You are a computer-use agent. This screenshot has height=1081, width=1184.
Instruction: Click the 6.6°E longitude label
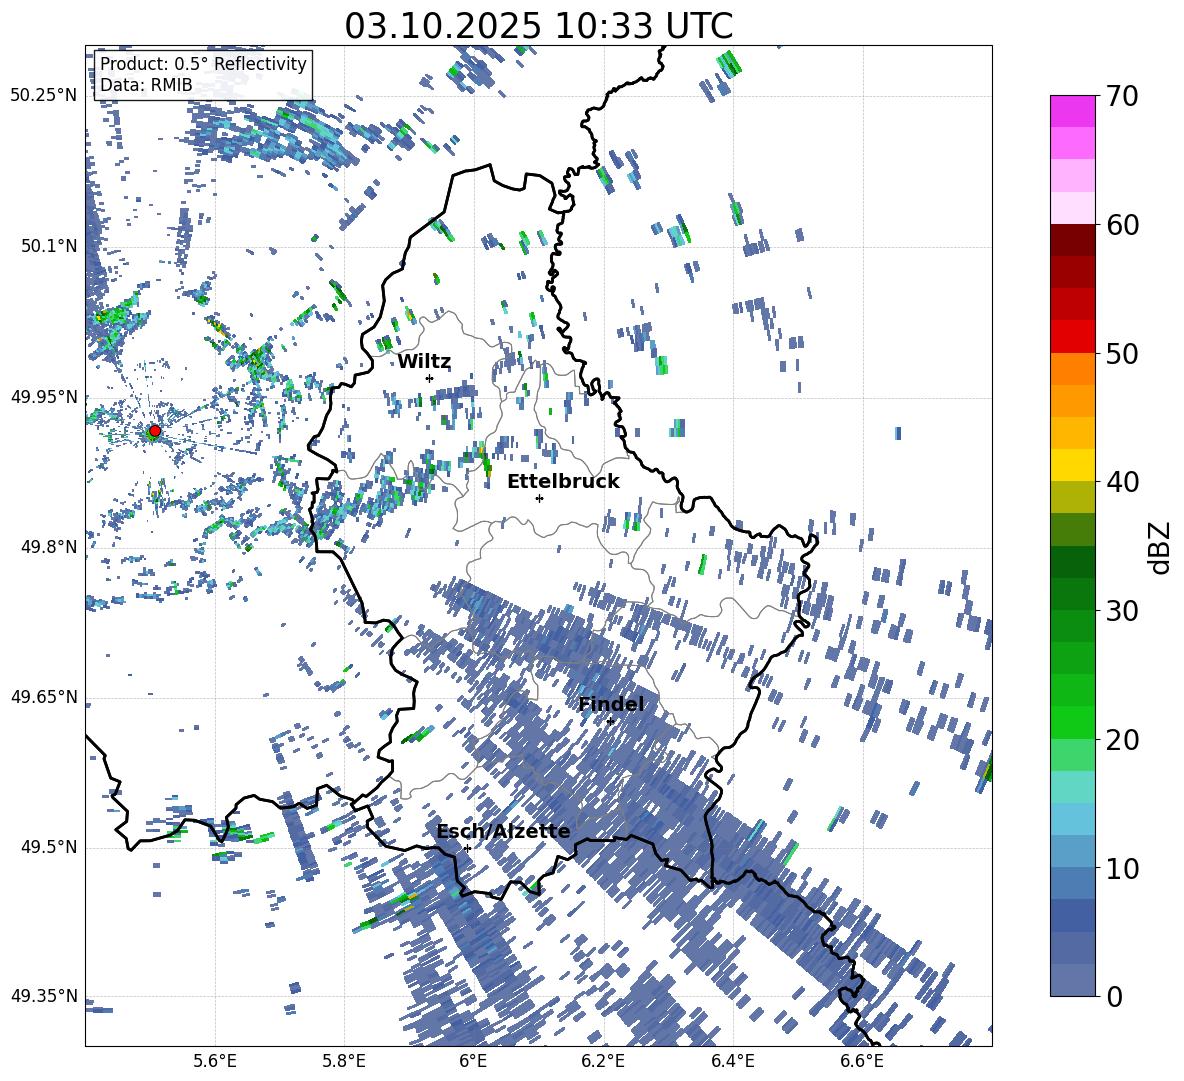pyautogui.click(x=862, y=1061)
